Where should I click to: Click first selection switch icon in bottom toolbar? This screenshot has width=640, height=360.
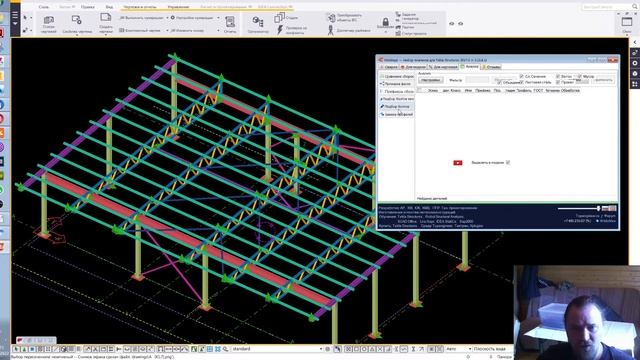(x=16, y=349)
